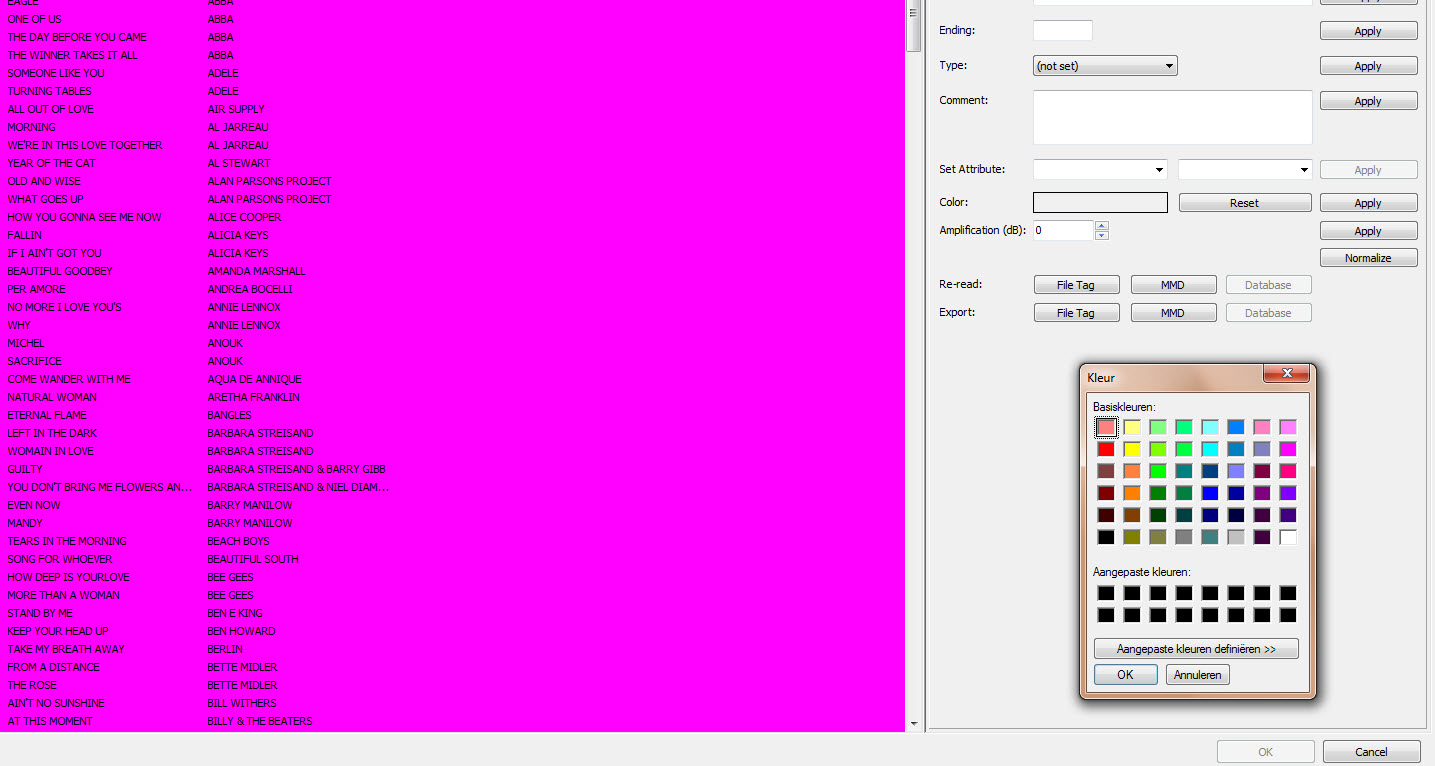Image resolution: width=1435 pixels, height=766 pixels.
Task: Select the song YEAR OF THE CAT
Action: pos(52,163)
